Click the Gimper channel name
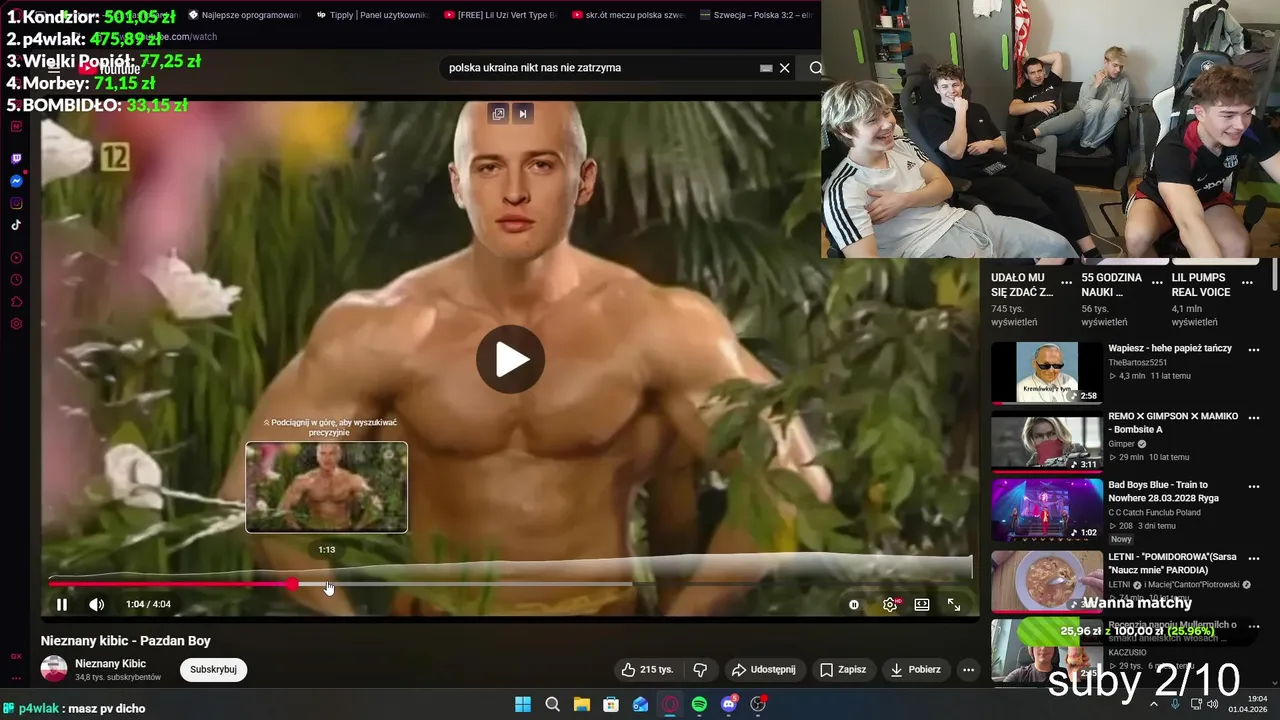 click(x=1121, y=444)
